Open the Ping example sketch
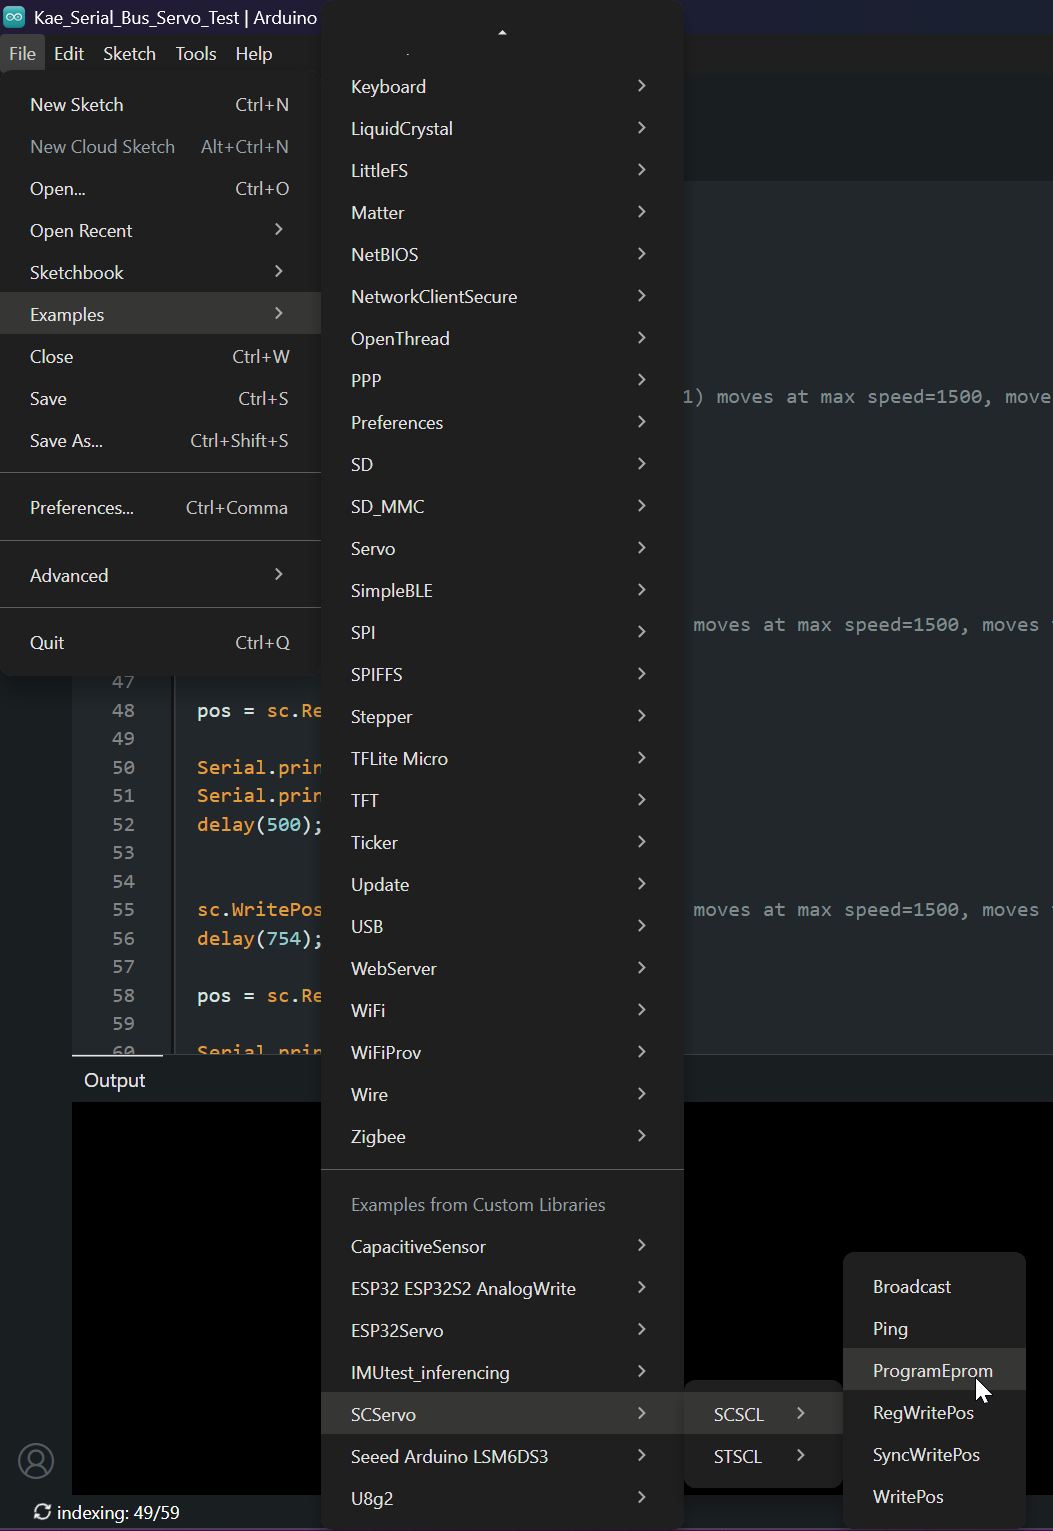1053x1531 pixels. 934,1329
